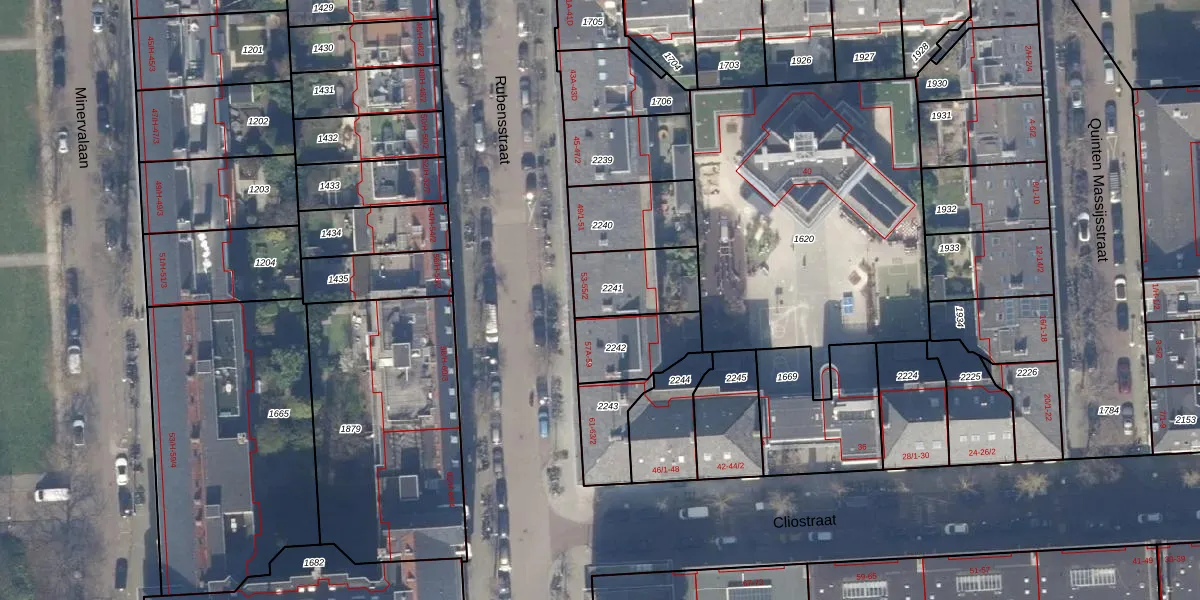
Task: Select parcel 1433 on the map
Action: click(330, 186)
